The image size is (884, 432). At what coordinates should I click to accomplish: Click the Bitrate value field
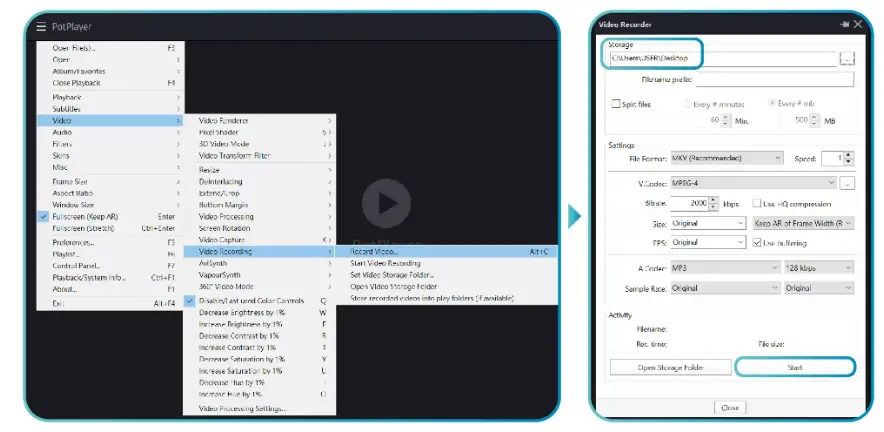(689, 204)
